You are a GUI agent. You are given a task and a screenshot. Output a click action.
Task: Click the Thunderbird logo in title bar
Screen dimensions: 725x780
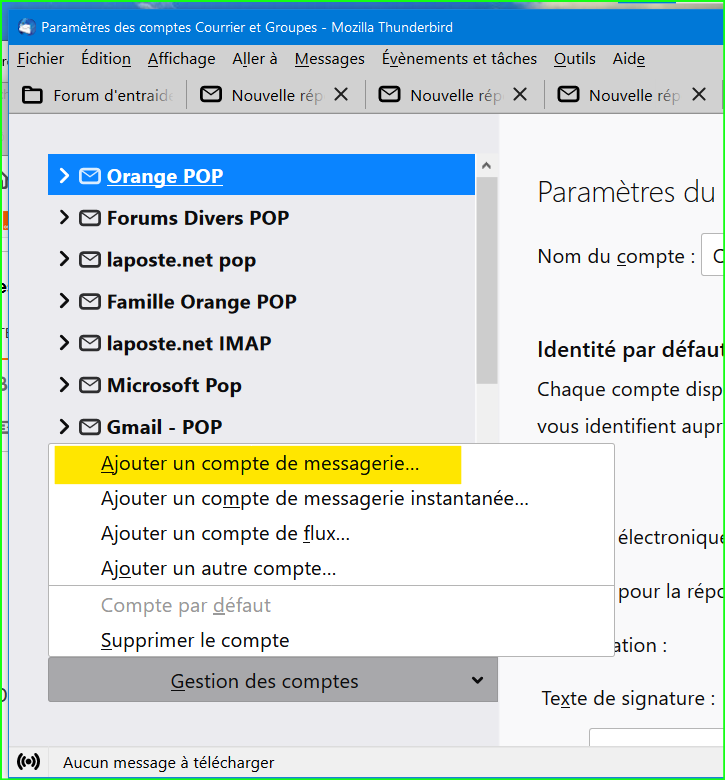click(x=27, y=27)
